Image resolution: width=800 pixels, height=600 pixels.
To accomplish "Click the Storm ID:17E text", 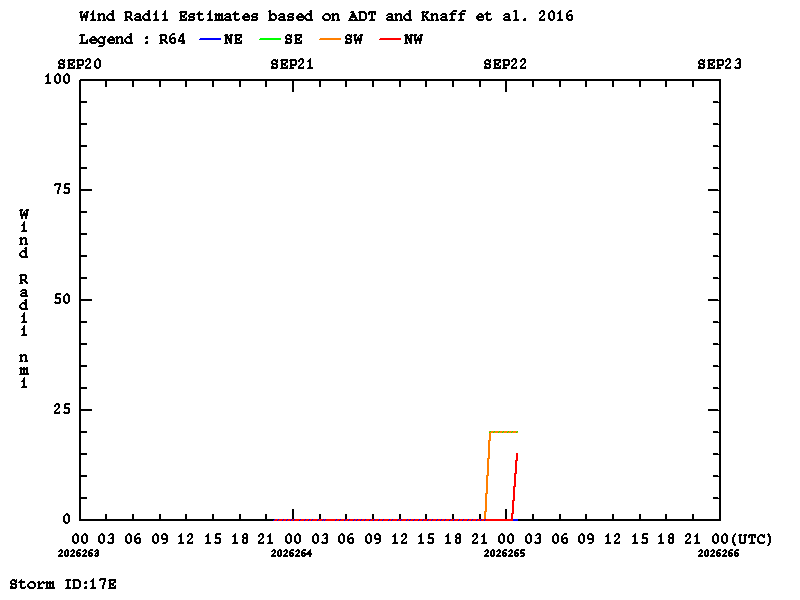I will 63,584.
